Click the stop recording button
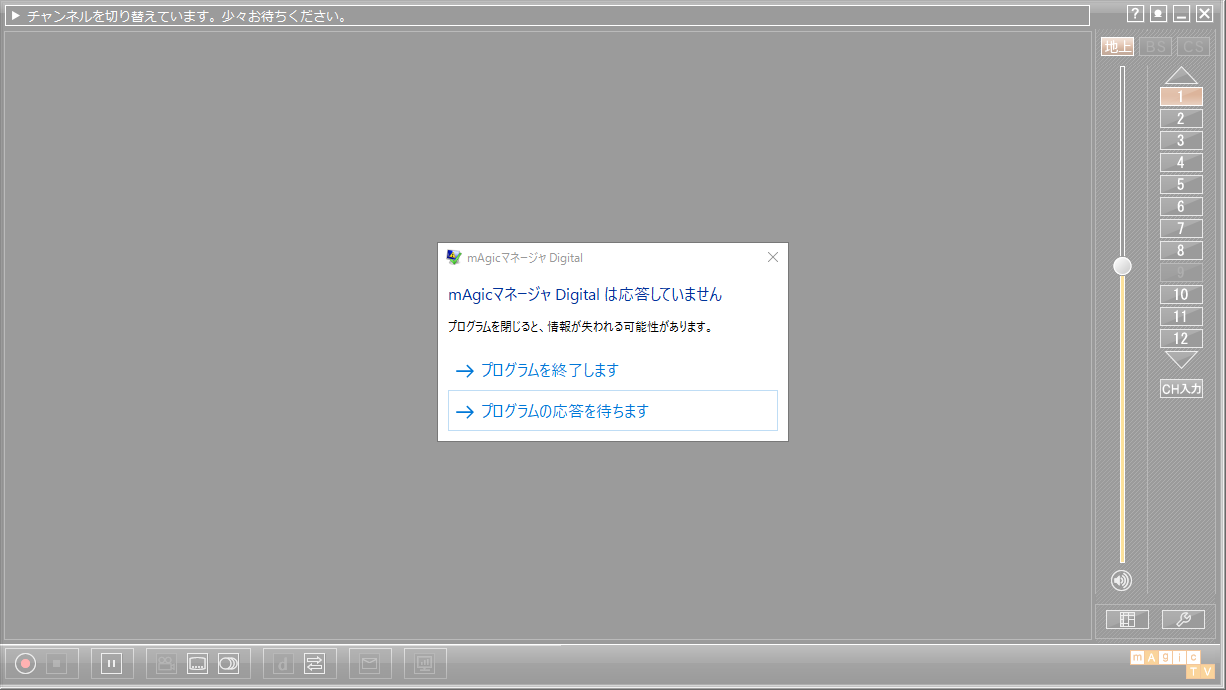Image resolution: width=1226 pixels, height=690 pixels. [57, 663]
